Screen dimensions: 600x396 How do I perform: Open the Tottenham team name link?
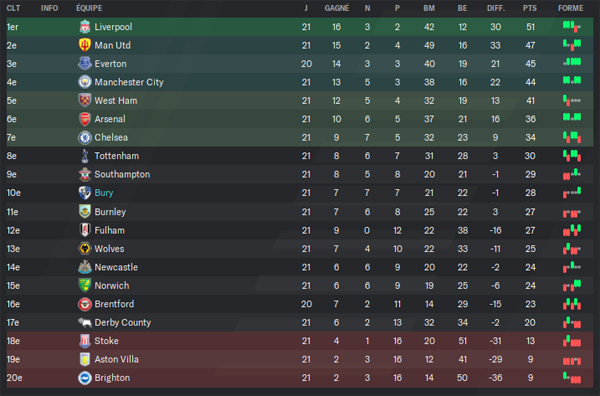(117, 156)
